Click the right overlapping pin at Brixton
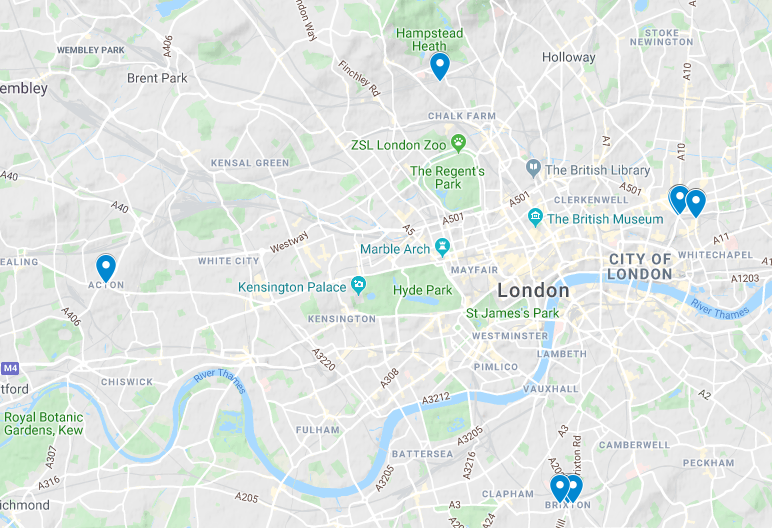This screenshot has height=528, width=772. [576, 488]
